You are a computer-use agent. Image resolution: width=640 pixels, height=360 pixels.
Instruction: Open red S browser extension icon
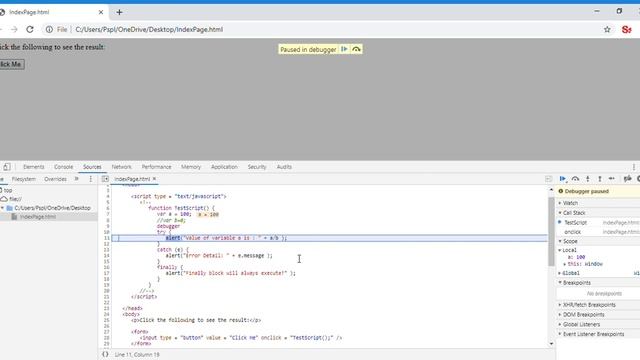[627, 29]
